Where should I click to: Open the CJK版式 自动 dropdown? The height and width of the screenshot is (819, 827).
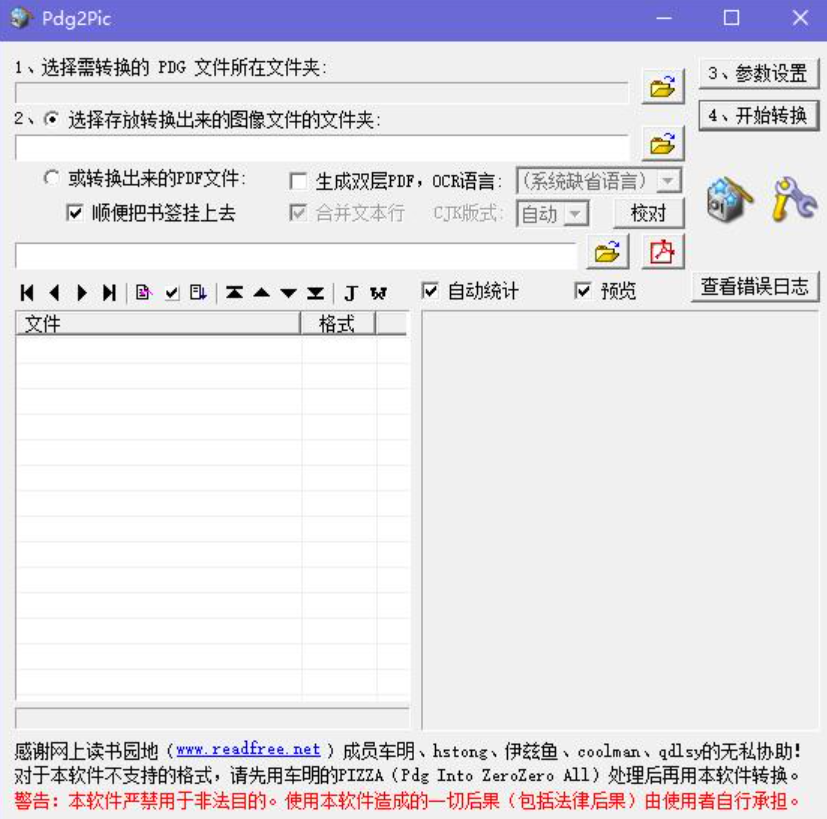click(552, 214)
